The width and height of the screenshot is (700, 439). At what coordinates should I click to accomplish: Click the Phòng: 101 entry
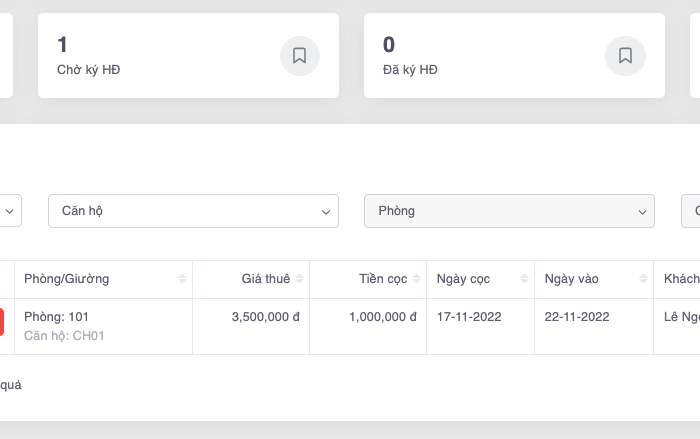pyautogui.click(x=57, y=317)
